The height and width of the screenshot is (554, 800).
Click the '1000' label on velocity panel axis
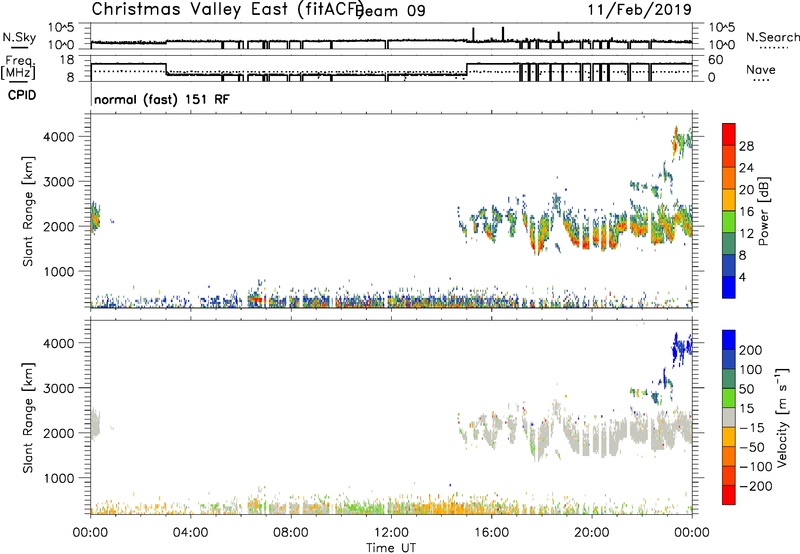click(x=58, y=478)
